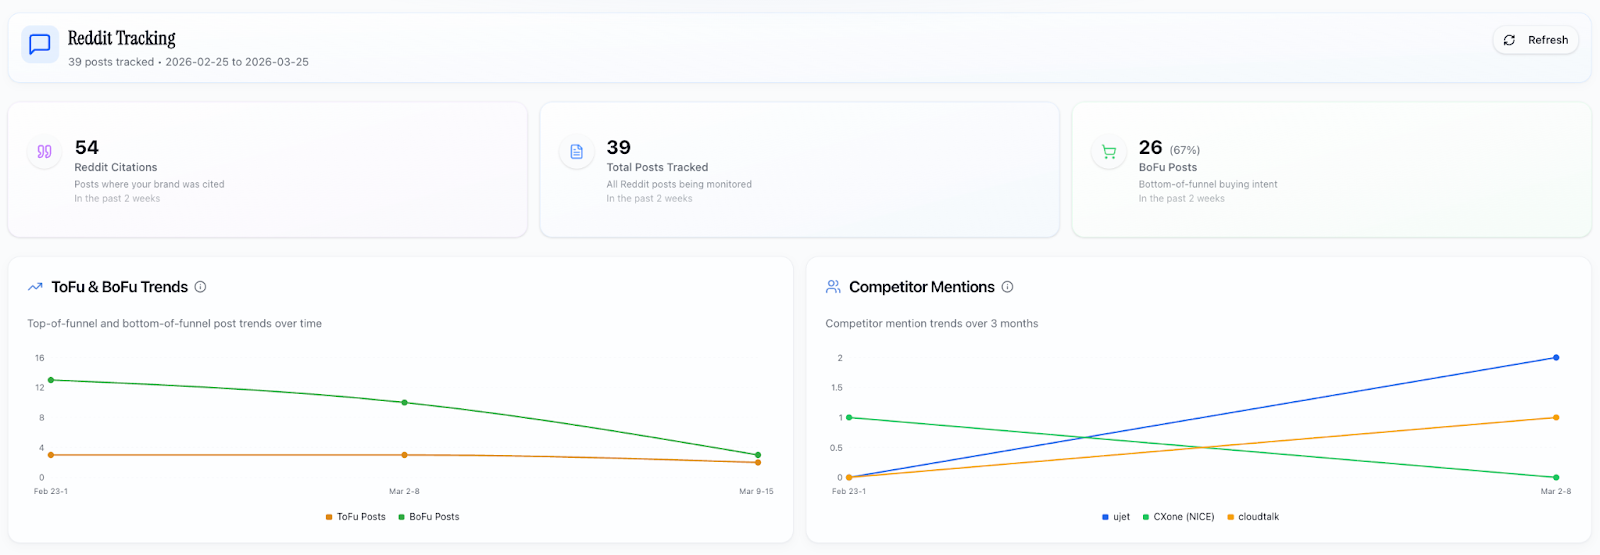Toggle the ujet series in legend
The image size is (1600, 555).
[x=1116, y=517]
